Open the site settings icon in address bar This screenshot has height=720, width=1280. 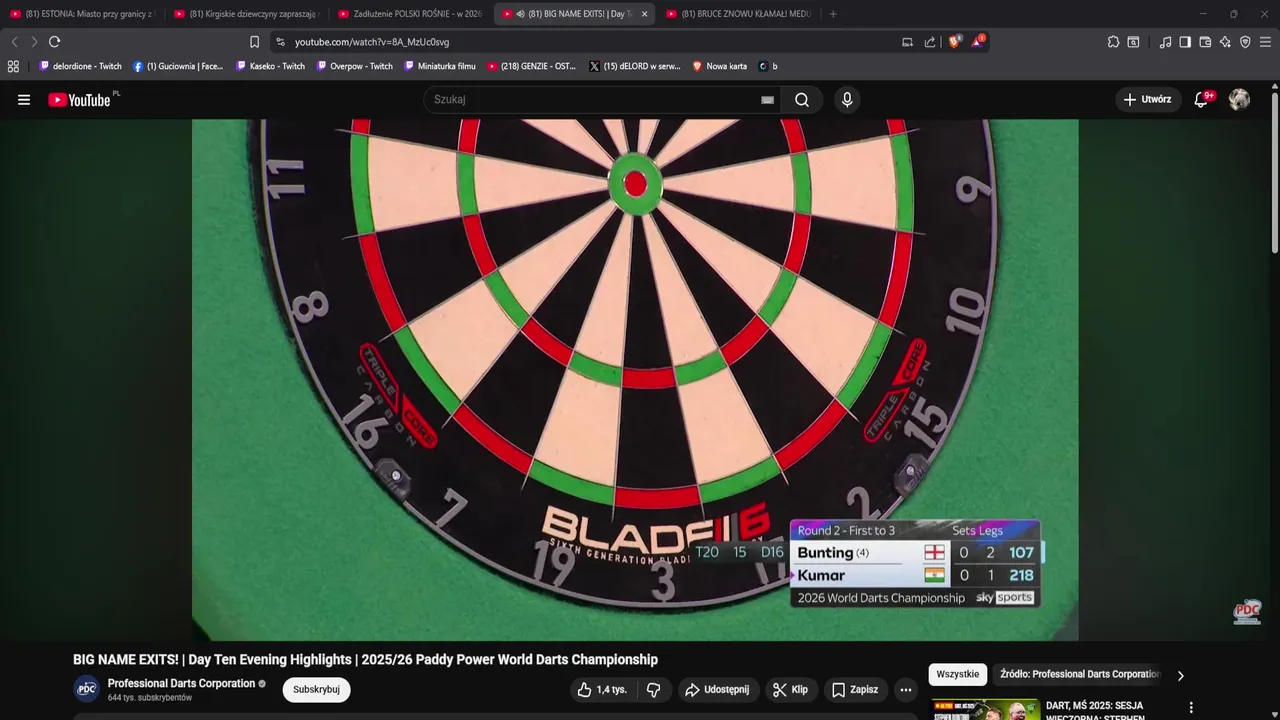tap(280, 42)
